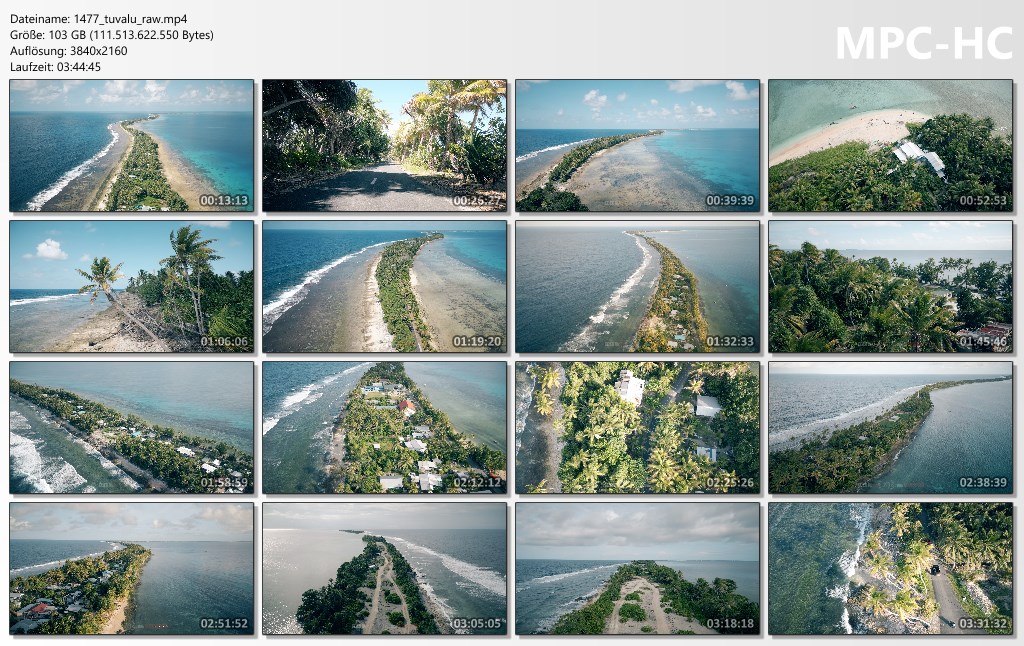This screenshot has width=1024, height=646.
Task: Choose the thumbnail stamped 01:19:20
Action: (385, 287)
